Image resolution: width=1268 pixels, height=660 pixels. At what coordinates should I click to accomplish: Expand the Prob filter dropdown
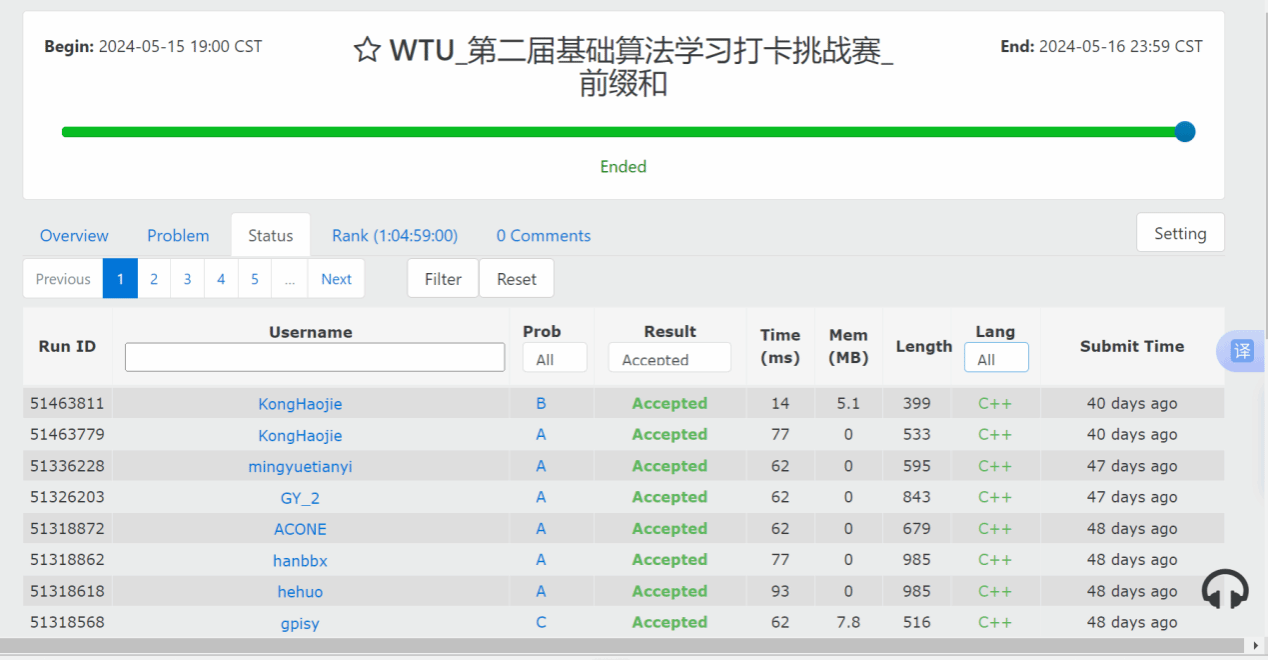(x=554, y=359)
